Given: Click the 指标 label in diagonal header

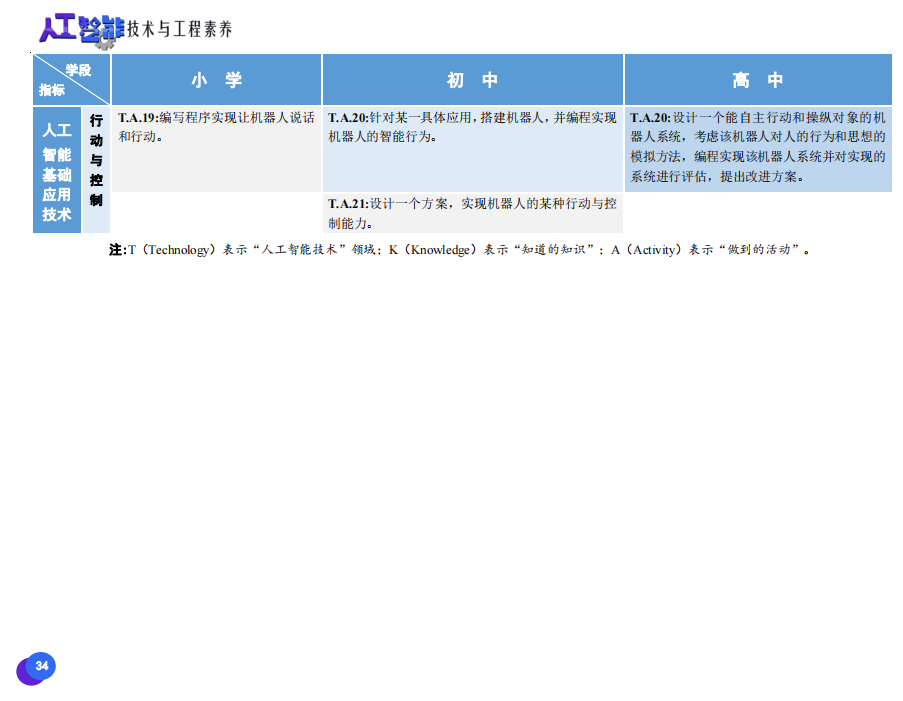Looking at the screenshot, I should [x=51, y=90].
